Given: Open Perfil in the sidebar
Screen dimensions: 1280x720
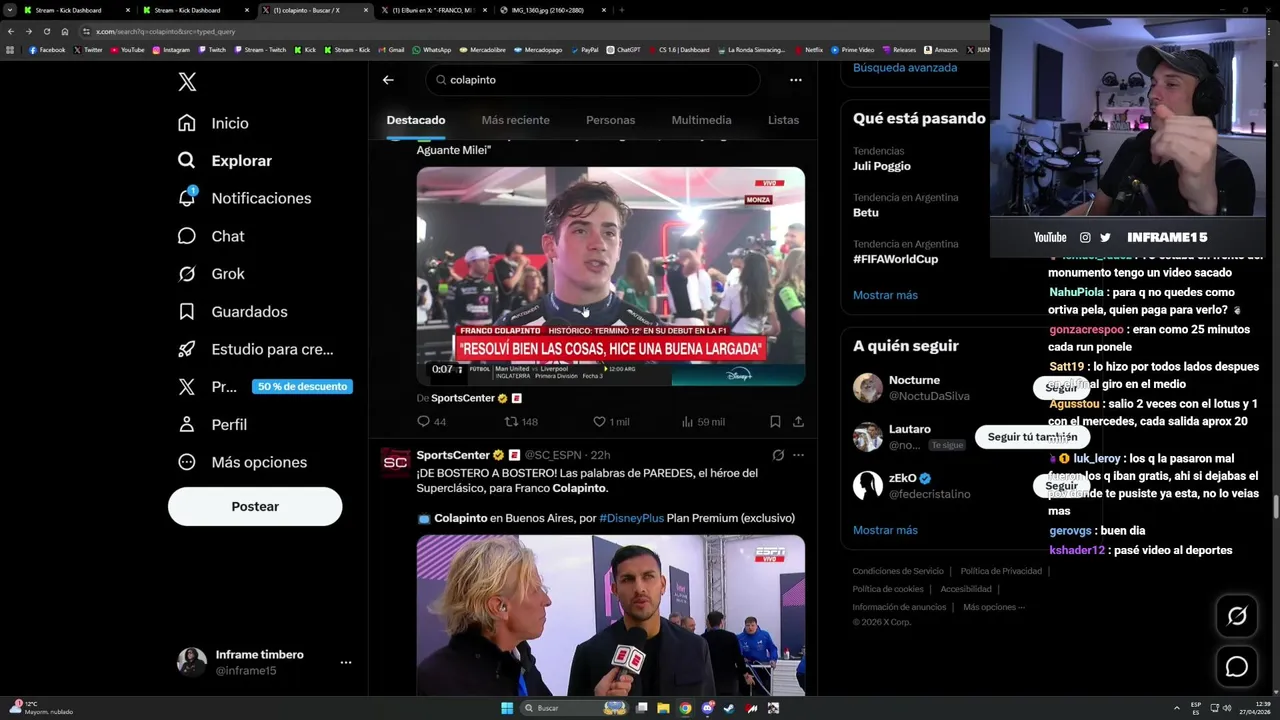Looking at the screenshot, I should pos(212,424).
